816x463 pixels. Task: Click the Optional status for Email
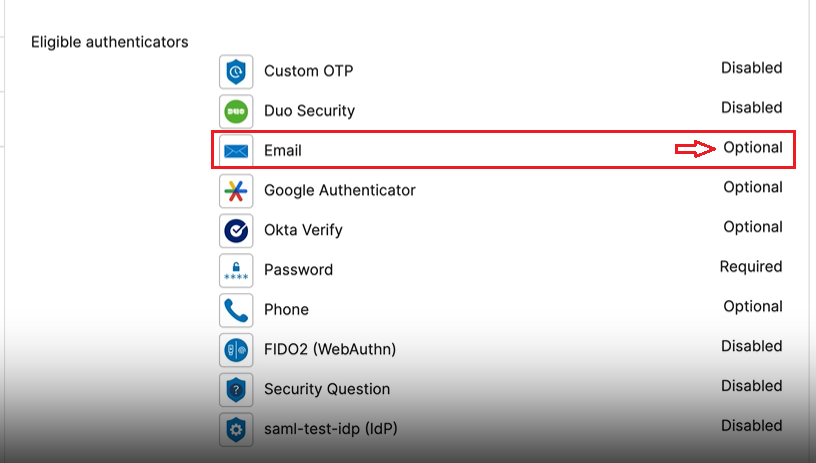(x=753, y=148)
